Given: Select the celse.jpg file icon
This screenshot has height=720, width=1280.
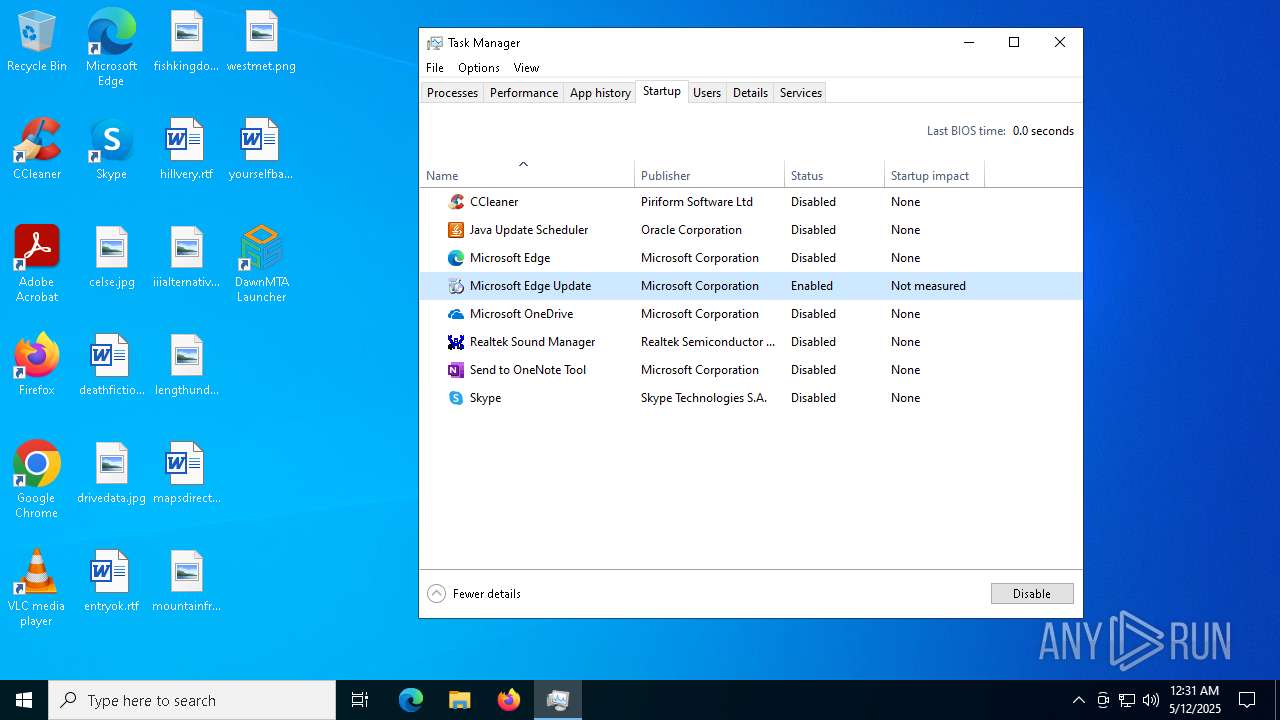Looking at the screenshot, I should pyautogui.click(x=111, y=257).
